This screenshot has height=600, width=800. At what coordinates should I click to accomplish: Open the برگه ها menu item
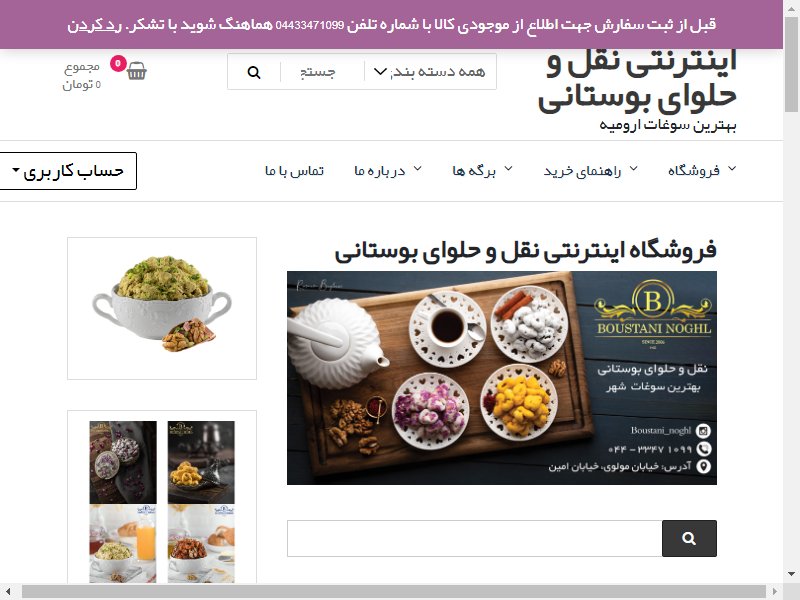(482, 170)
